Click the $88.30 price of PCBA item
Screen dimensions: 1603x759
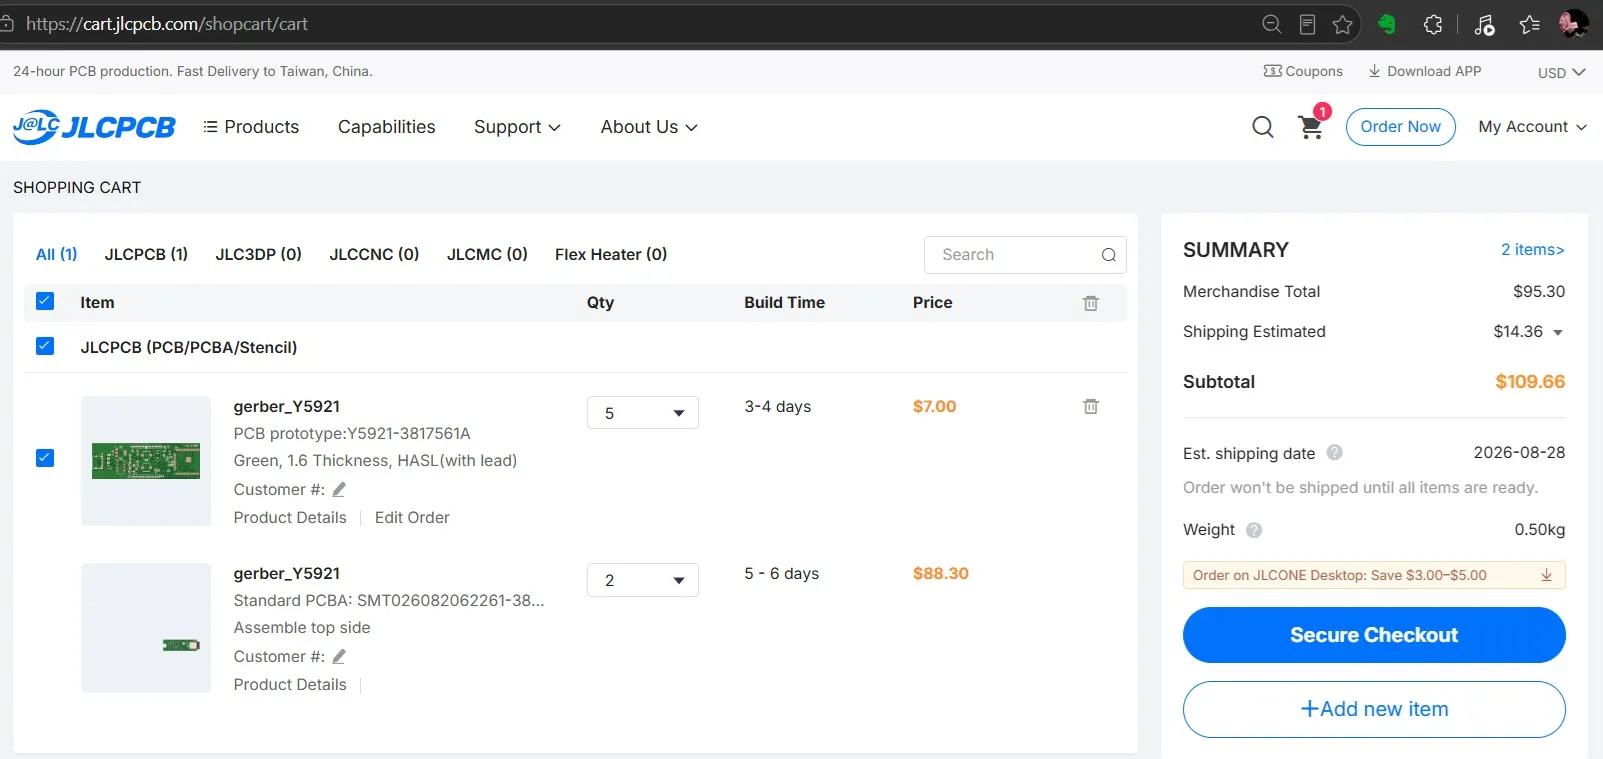click(941, 574)
